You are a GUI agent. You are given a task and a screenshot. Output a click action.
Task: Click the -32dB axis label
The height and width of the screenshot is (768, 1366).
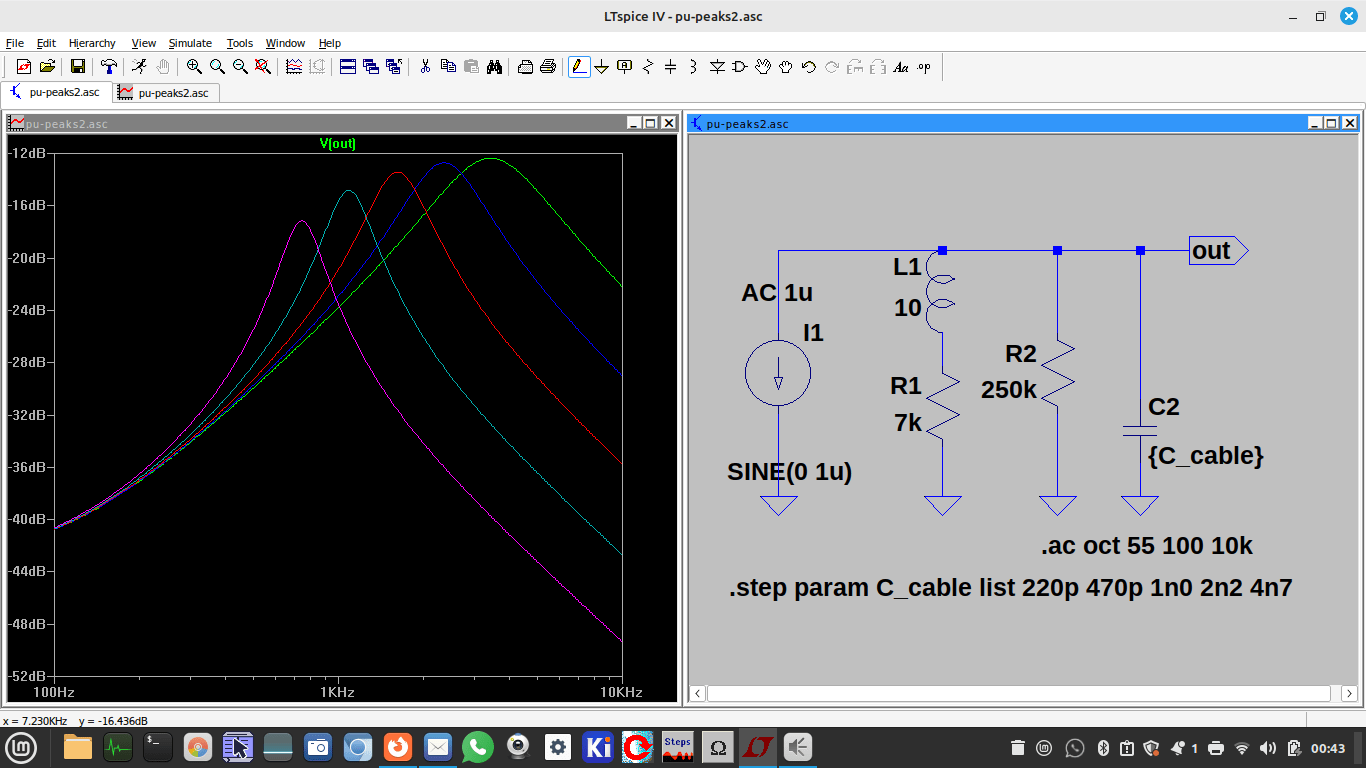28,415
